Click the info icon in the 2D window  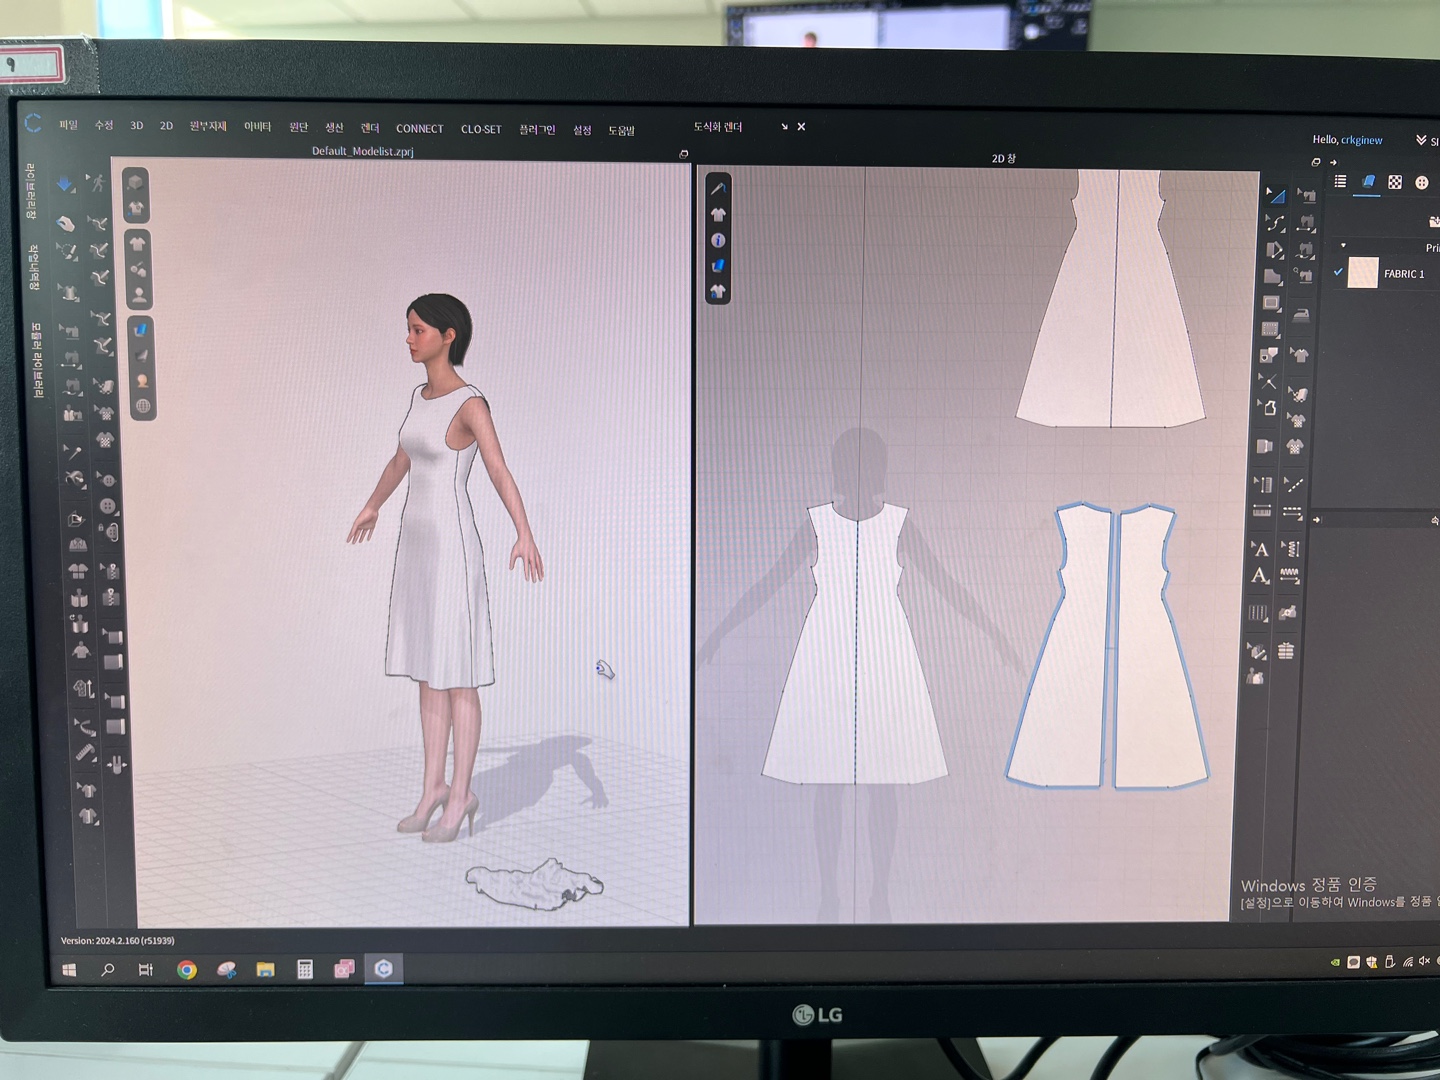coord(718,240)
